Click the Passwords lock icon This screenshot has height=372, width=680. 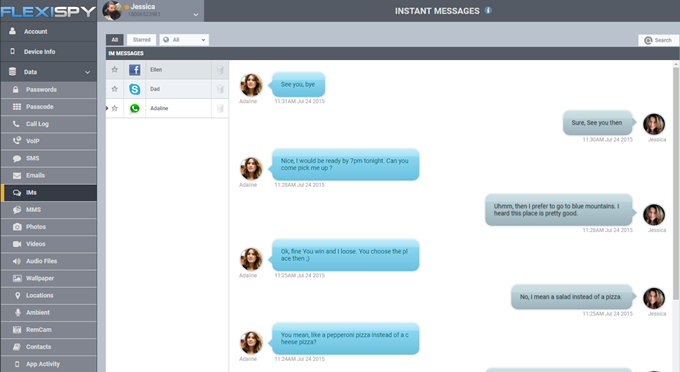(x=16, y=90)
